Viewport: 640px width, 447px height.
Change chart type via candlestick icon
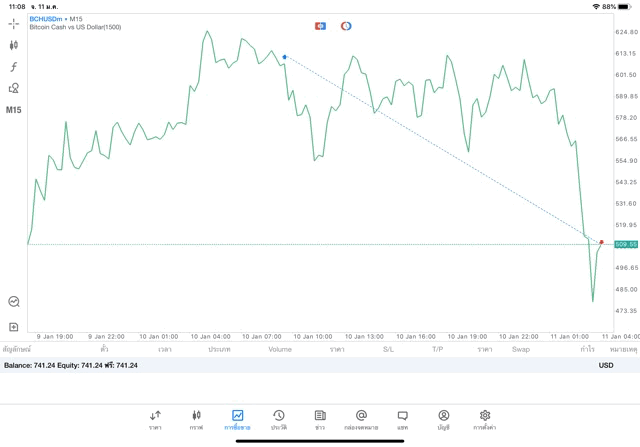coord(14,45)
